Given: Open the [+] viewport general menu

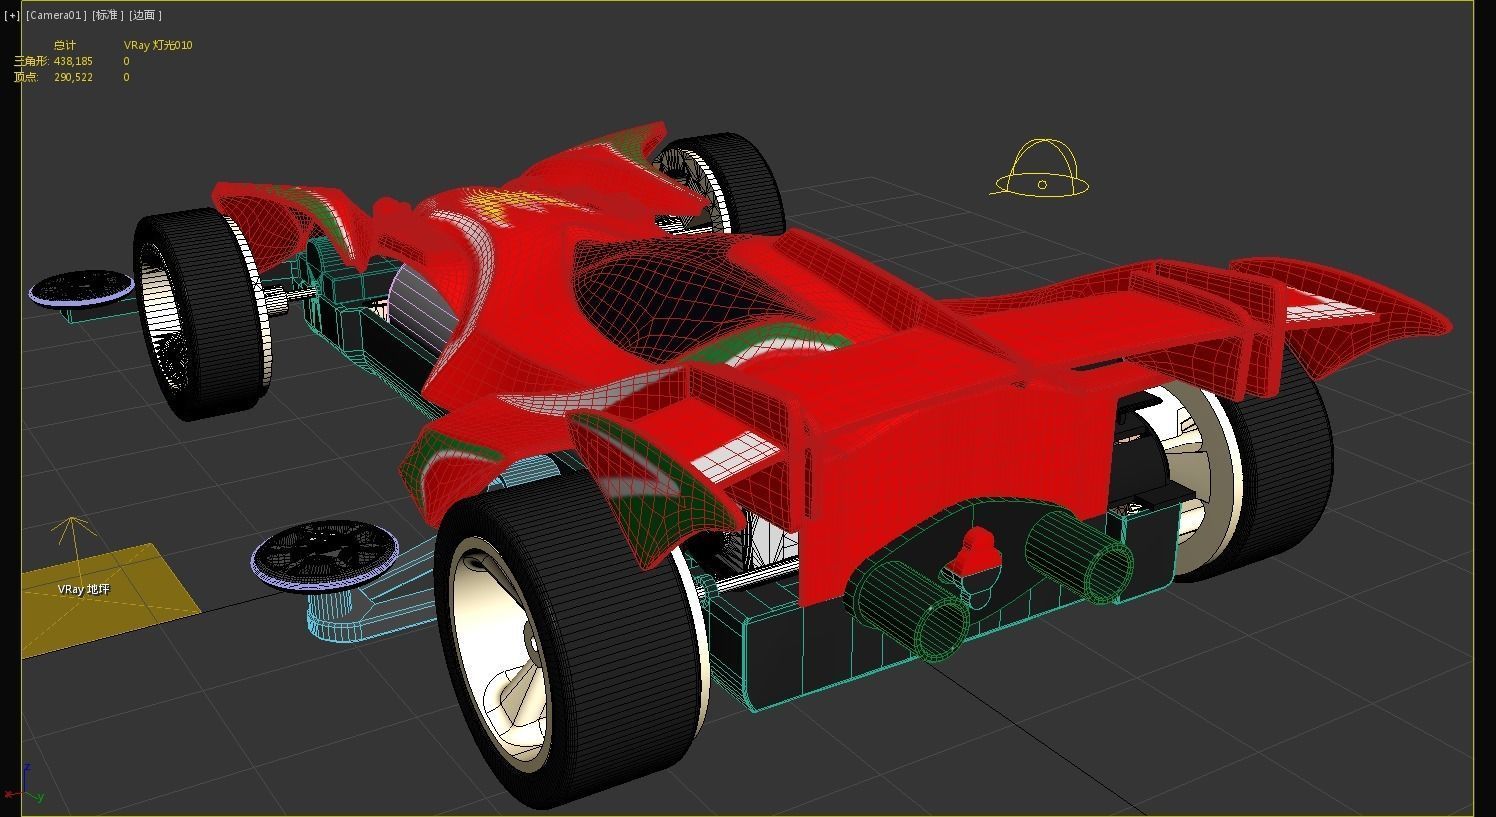Looking at the screenshot, I should 12,15.
